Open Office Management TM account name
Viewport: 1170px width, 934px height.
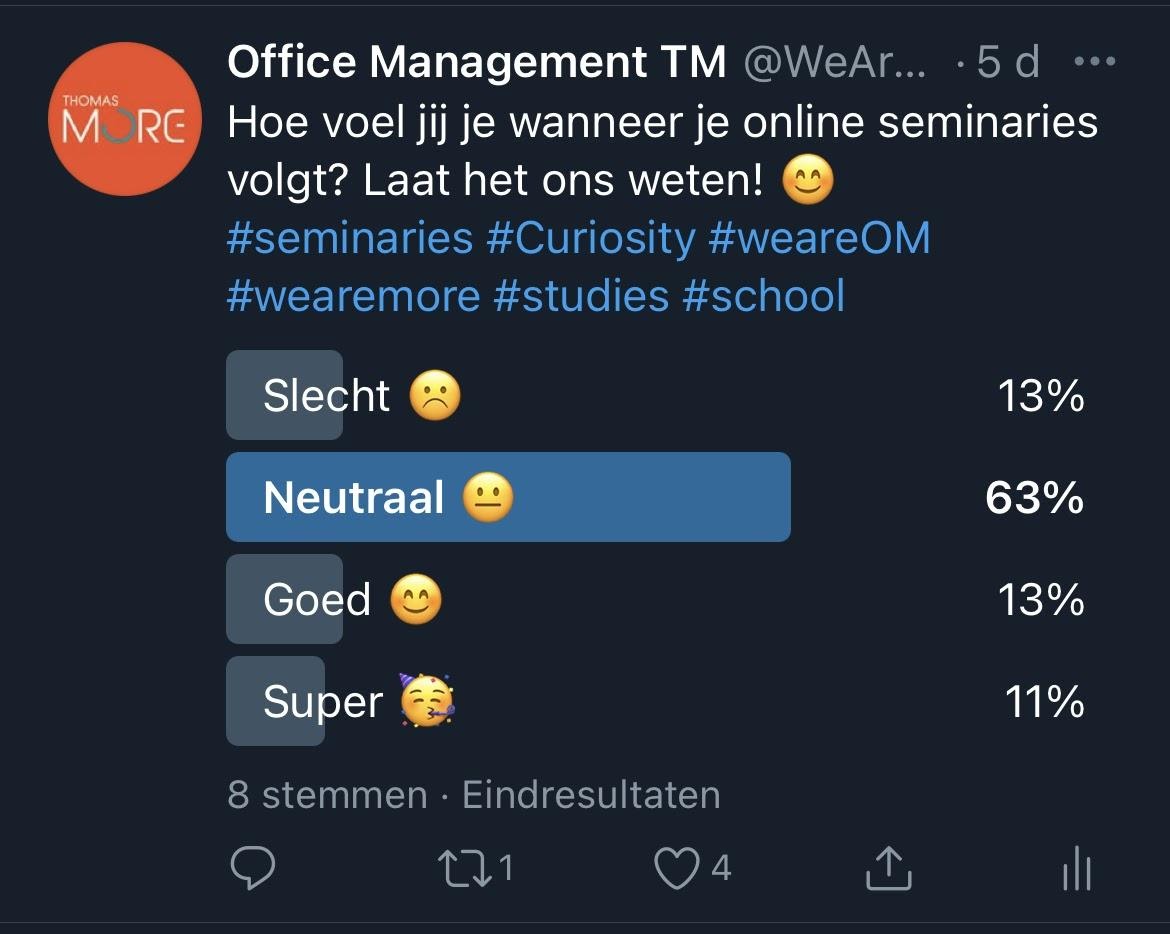(476, 63)
